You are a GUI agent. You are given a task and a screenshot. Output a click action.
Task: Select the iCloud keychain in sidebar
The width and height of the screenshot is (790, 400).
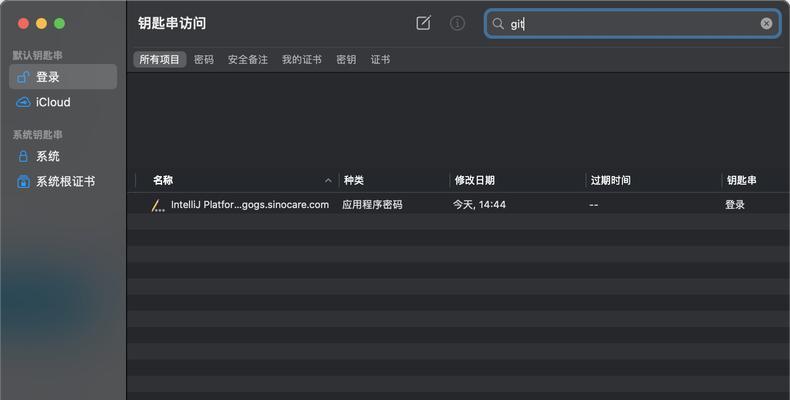(63, 102)
